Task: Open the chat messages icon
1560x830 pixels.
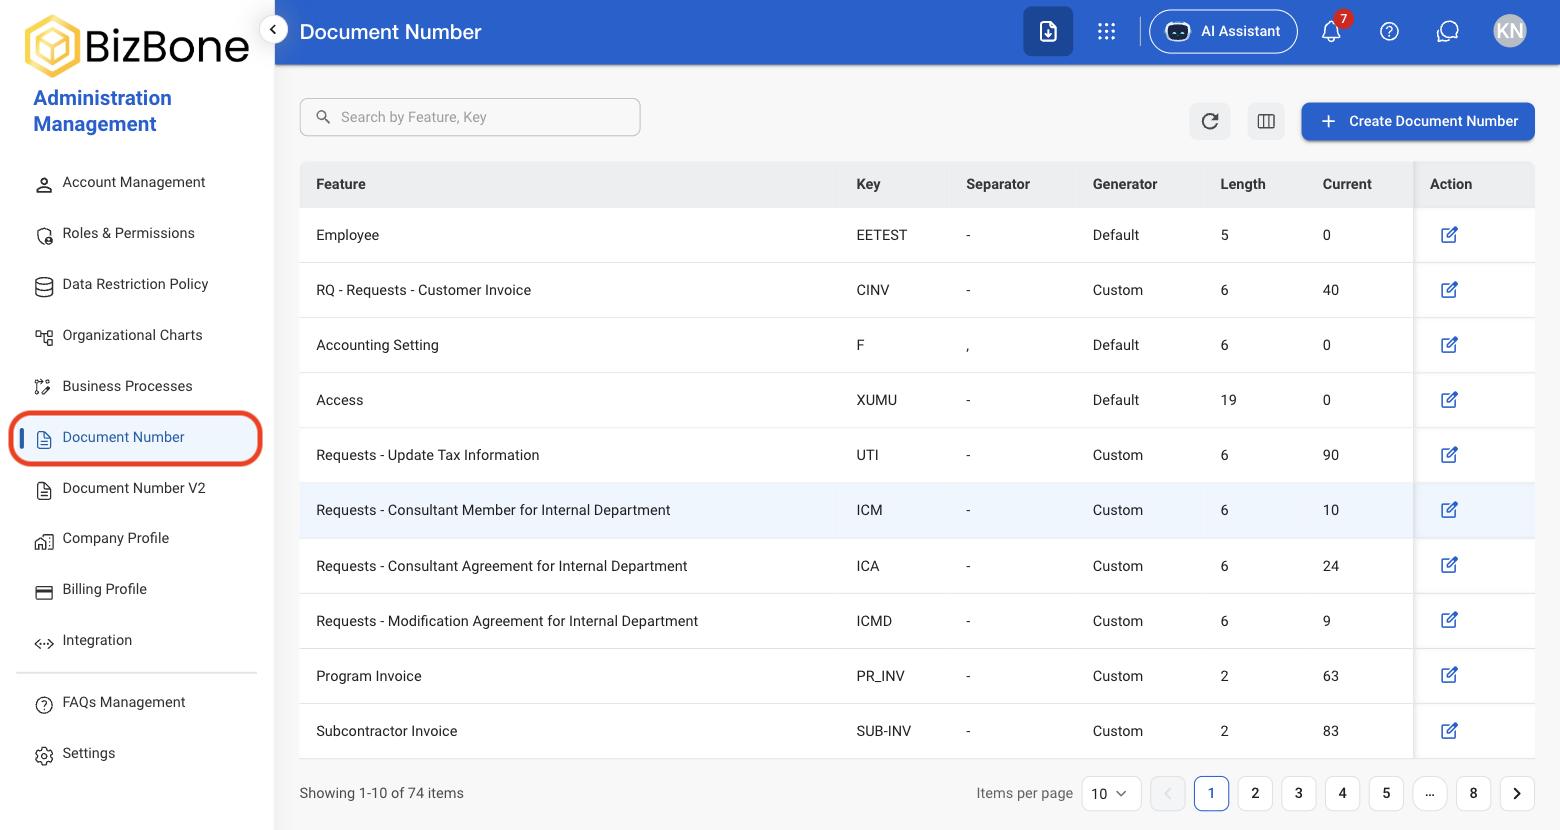Action: click(x=1447, y=32)
